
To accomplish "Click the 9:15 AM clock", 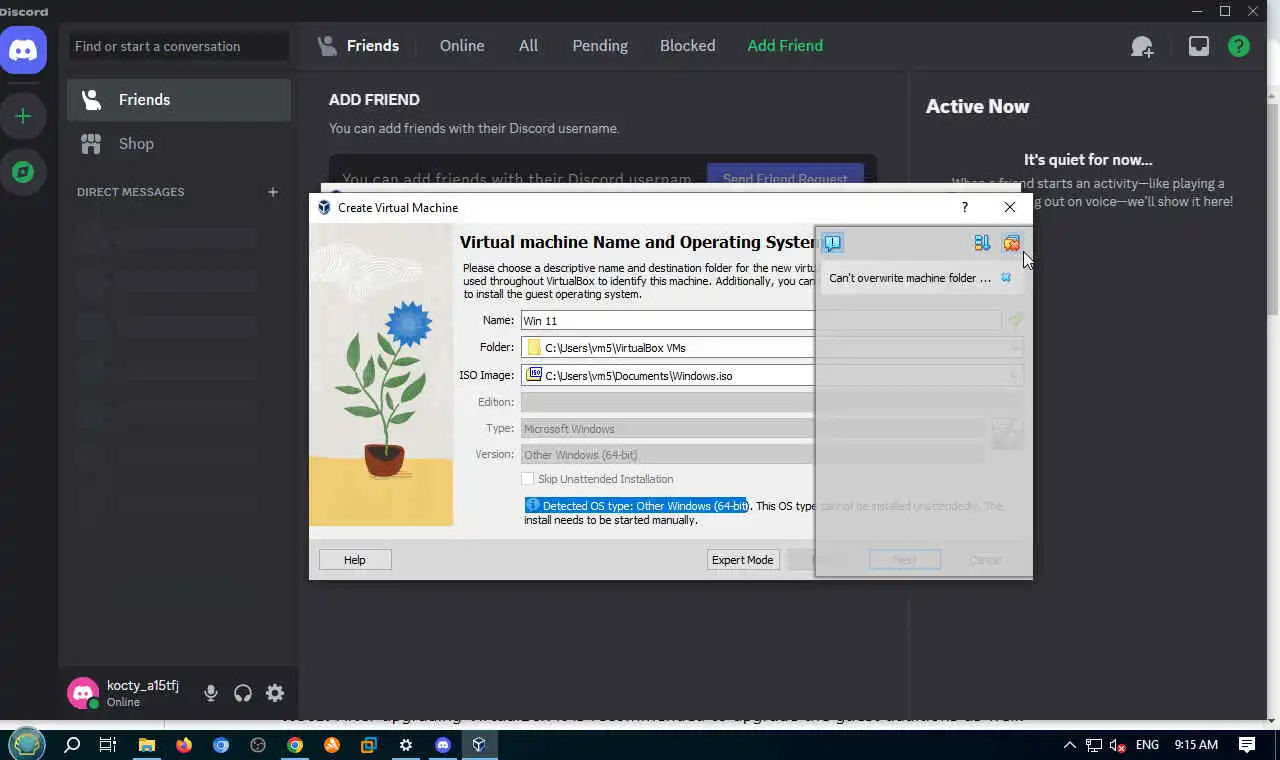I will [x=1196, y=745].
